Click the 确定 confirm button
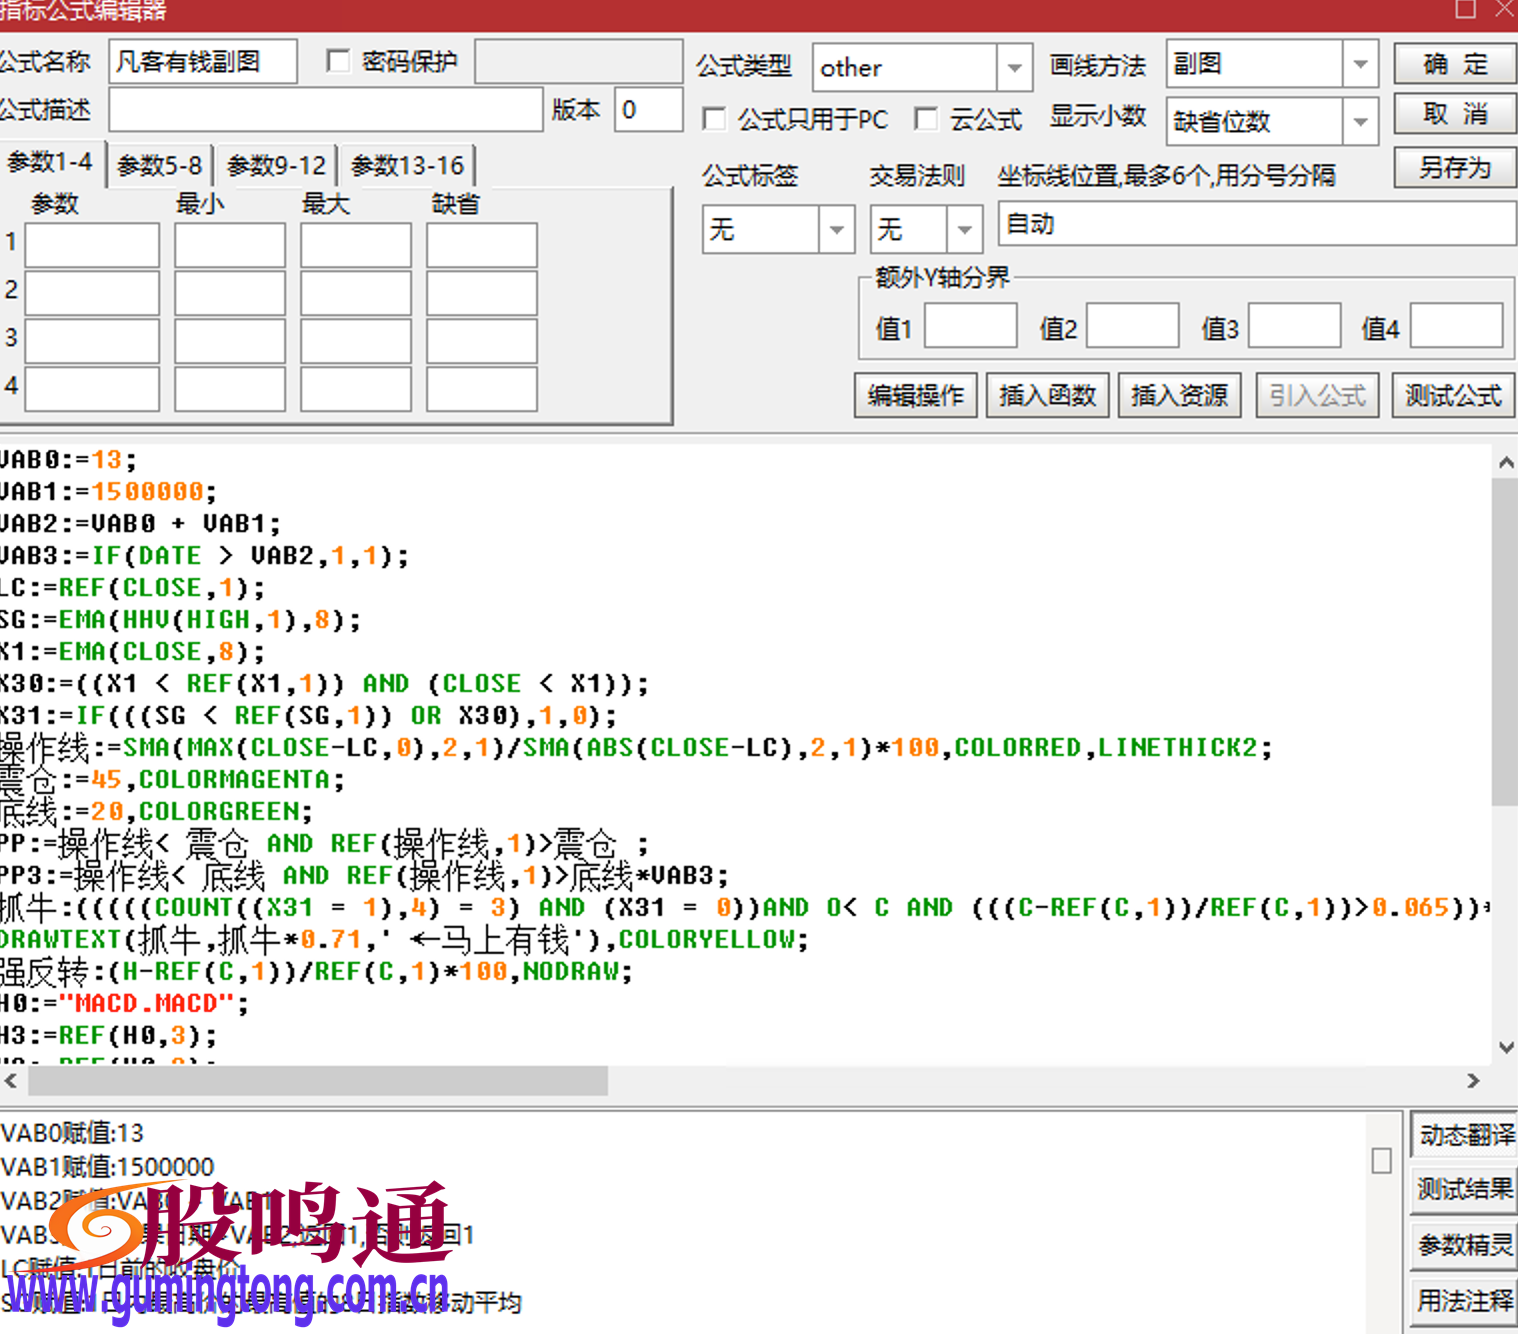This screenshot has width=1518, height=1334. click(1453, 64)
